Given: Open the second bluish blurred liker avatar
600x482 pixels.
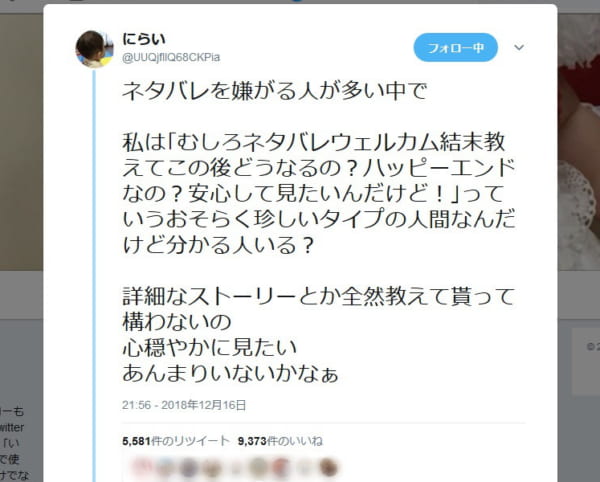Looking at the screenshot, I should (x=164, y=467).
